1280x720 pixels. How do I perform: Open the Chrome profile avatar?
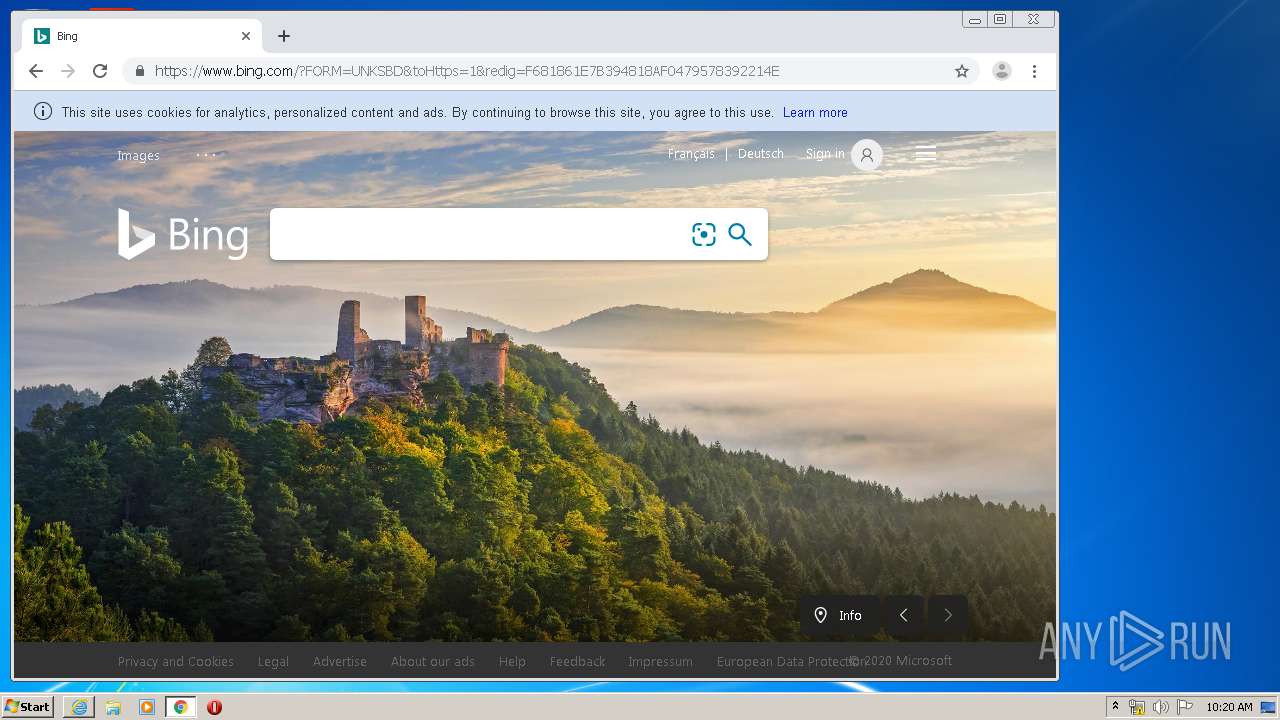tap(1001, 71)
